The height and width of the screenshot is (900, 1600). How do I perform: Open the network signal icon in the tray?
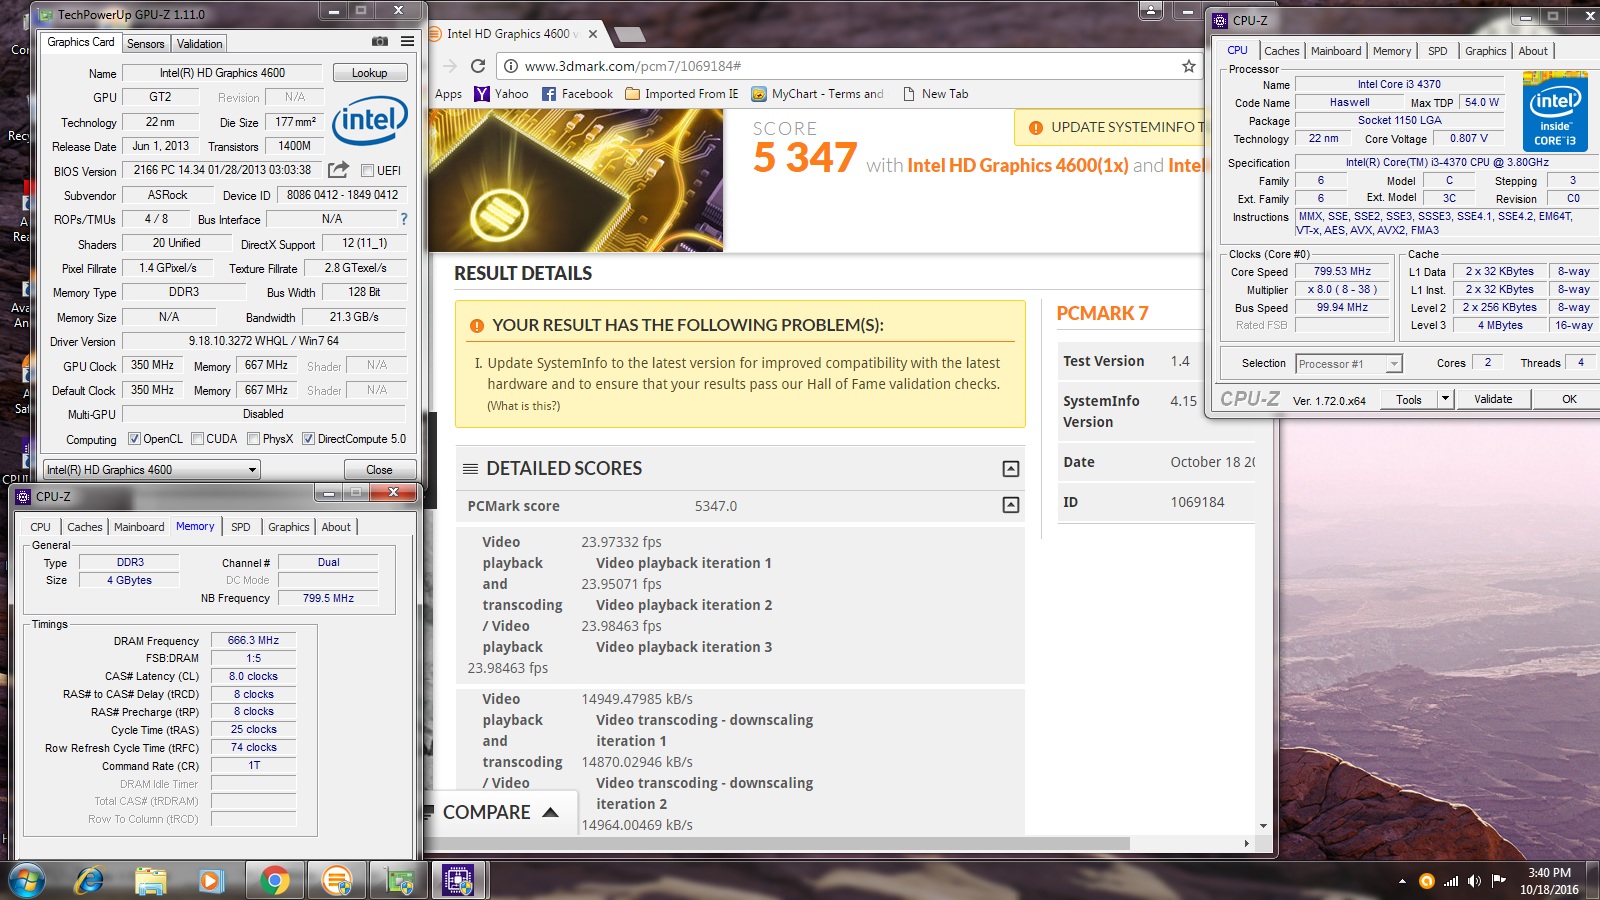pyautogui.click(x=1450, y=881)
